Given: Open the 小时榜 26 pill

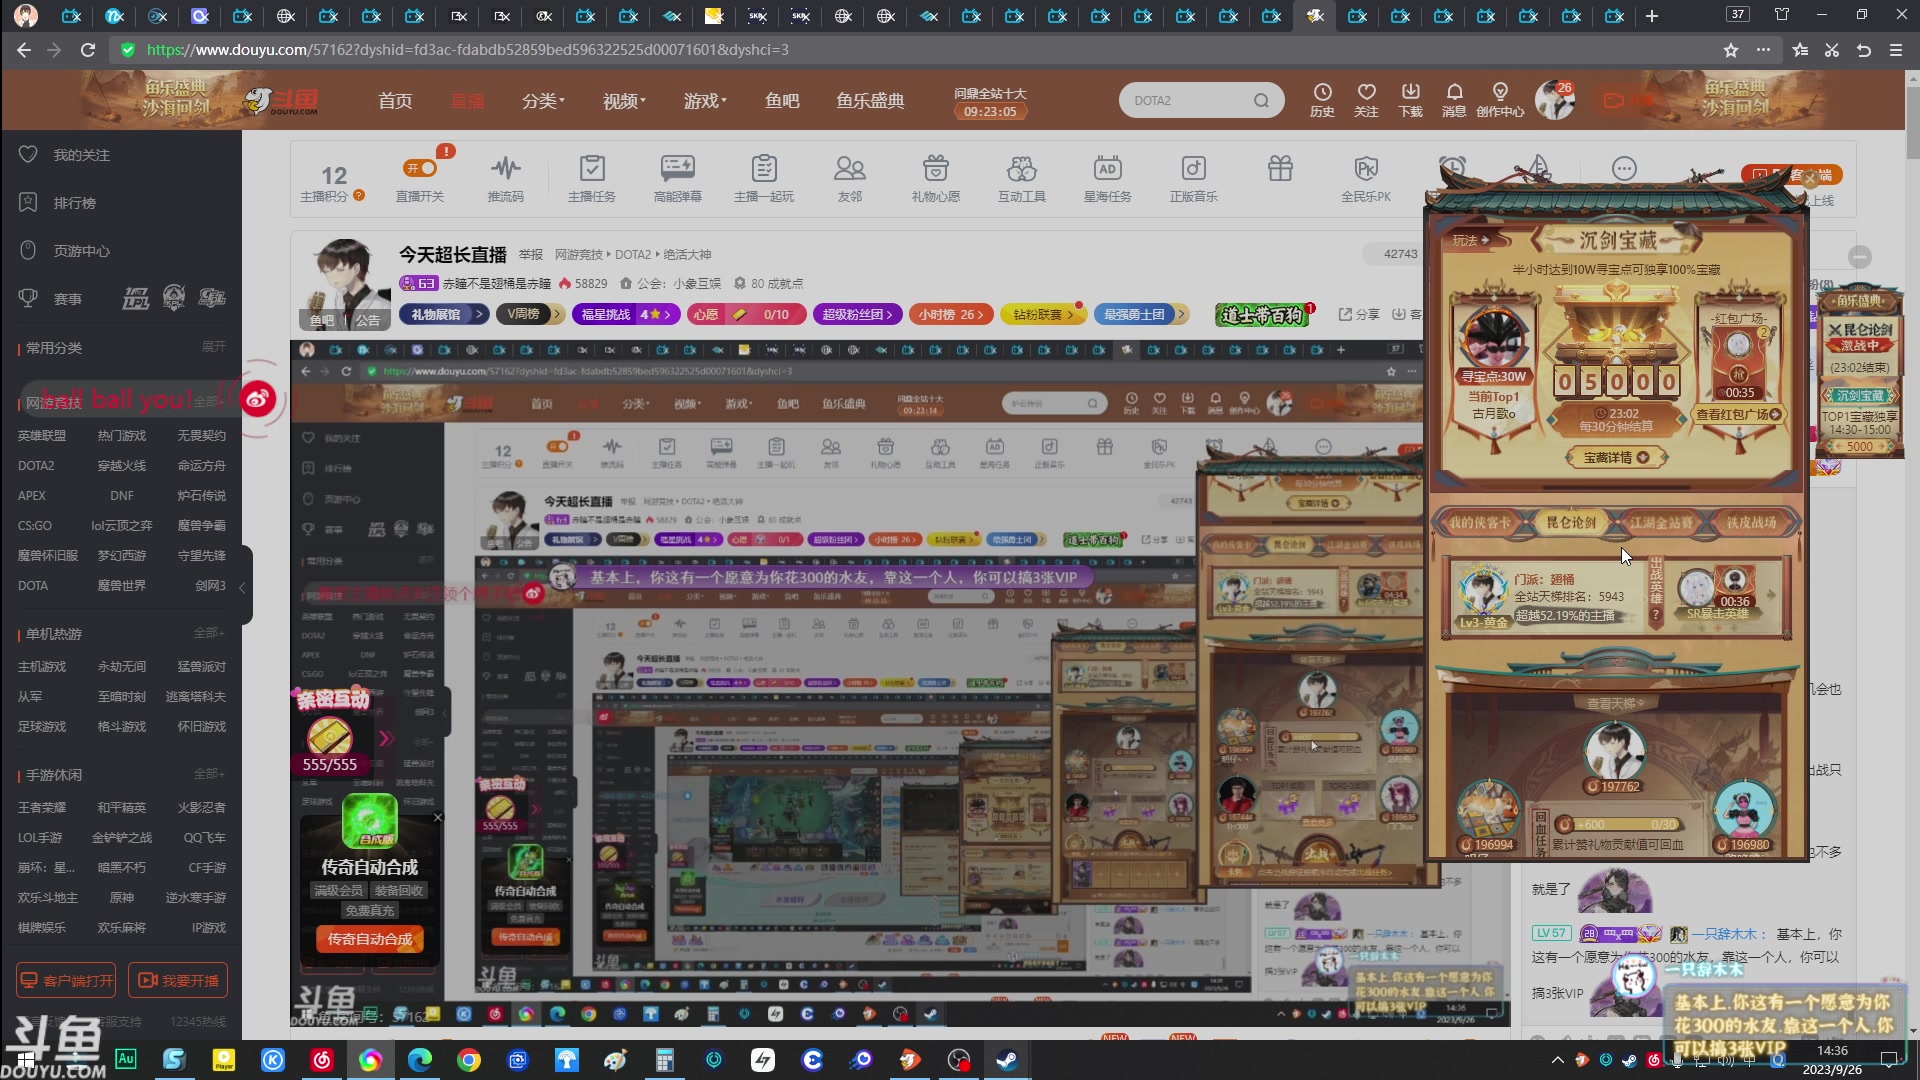Looking at the screenshot, I should 951,314.
